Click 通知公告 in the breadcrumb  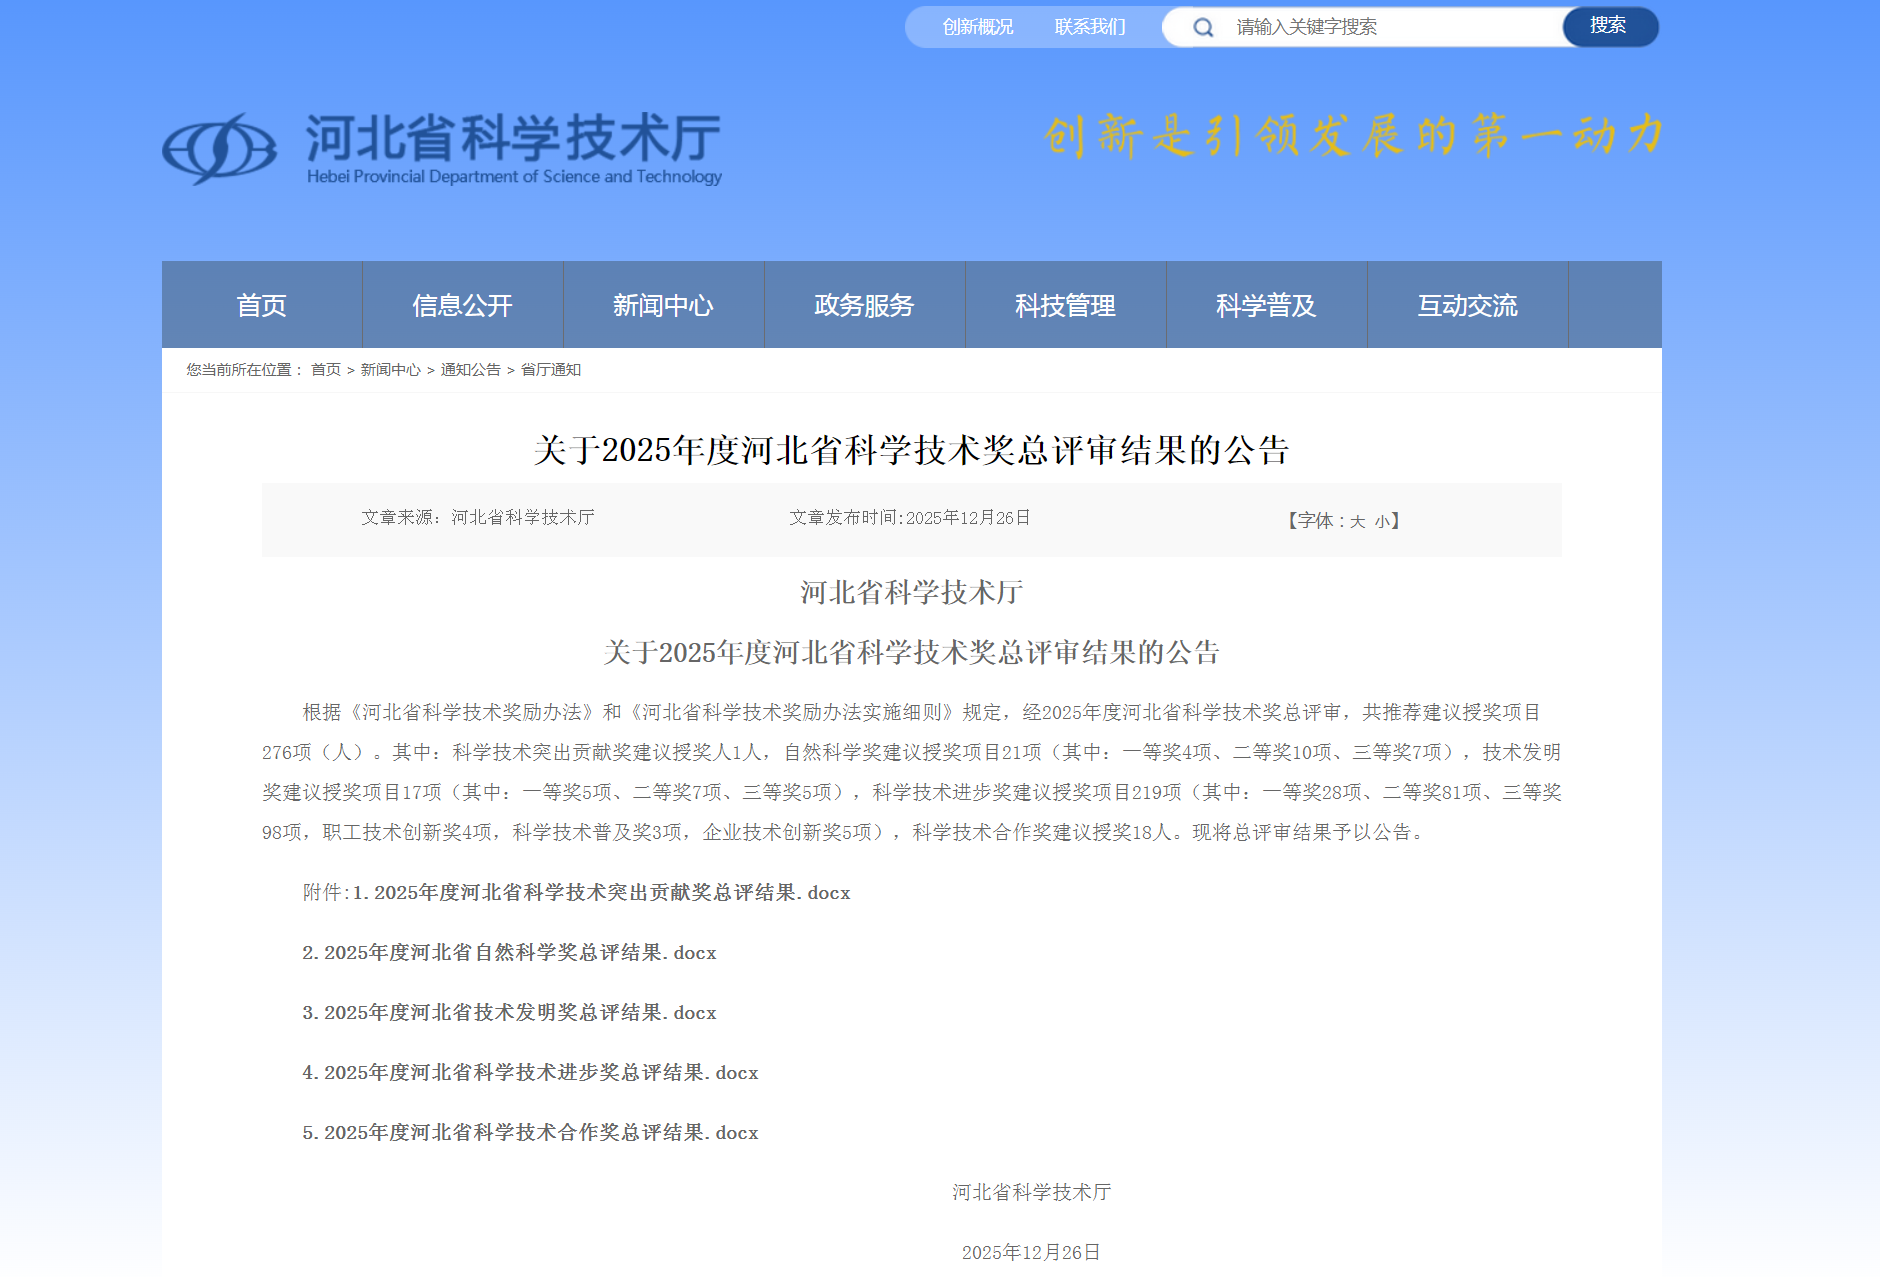471,370
